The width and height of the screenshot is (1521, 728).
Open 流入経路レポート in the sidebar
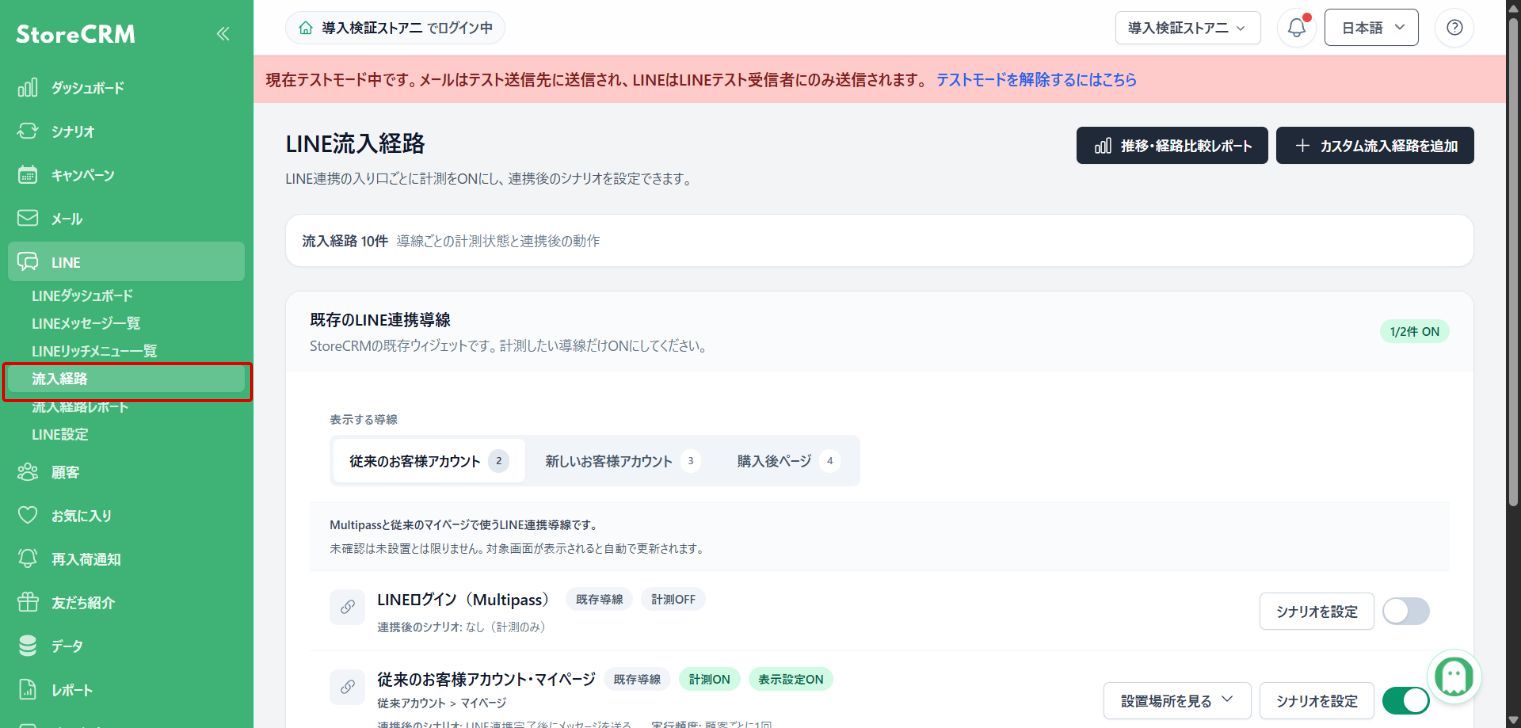[x=80, y=407]
